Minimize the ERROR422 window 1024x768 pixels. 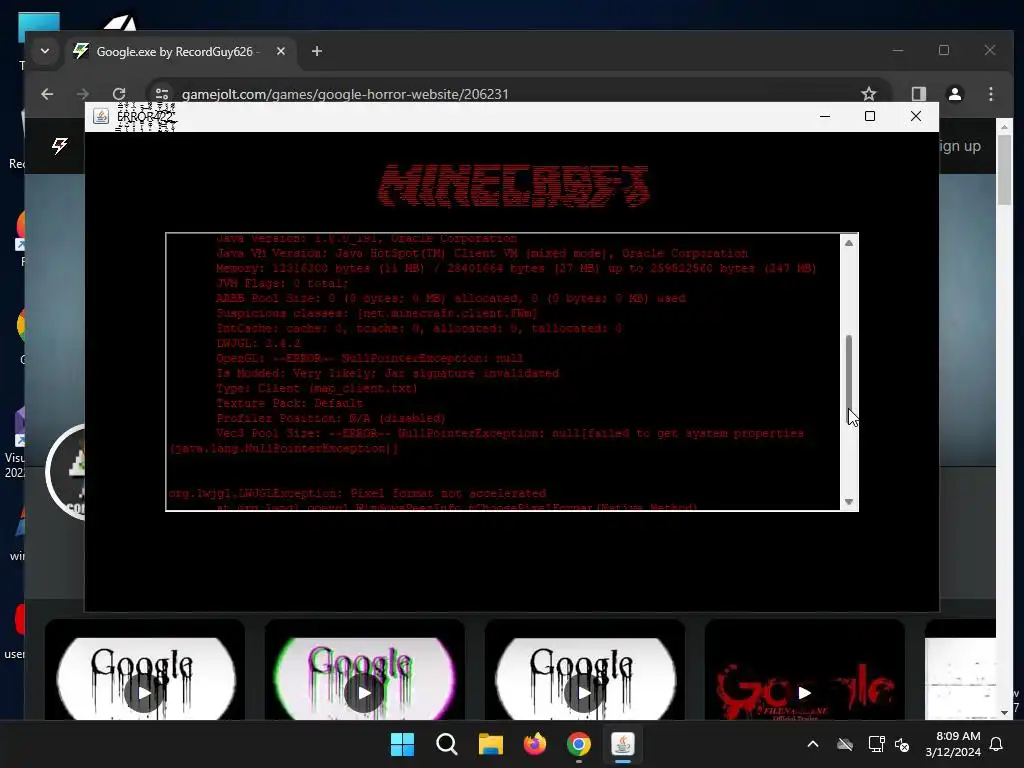tap(825, 116)
